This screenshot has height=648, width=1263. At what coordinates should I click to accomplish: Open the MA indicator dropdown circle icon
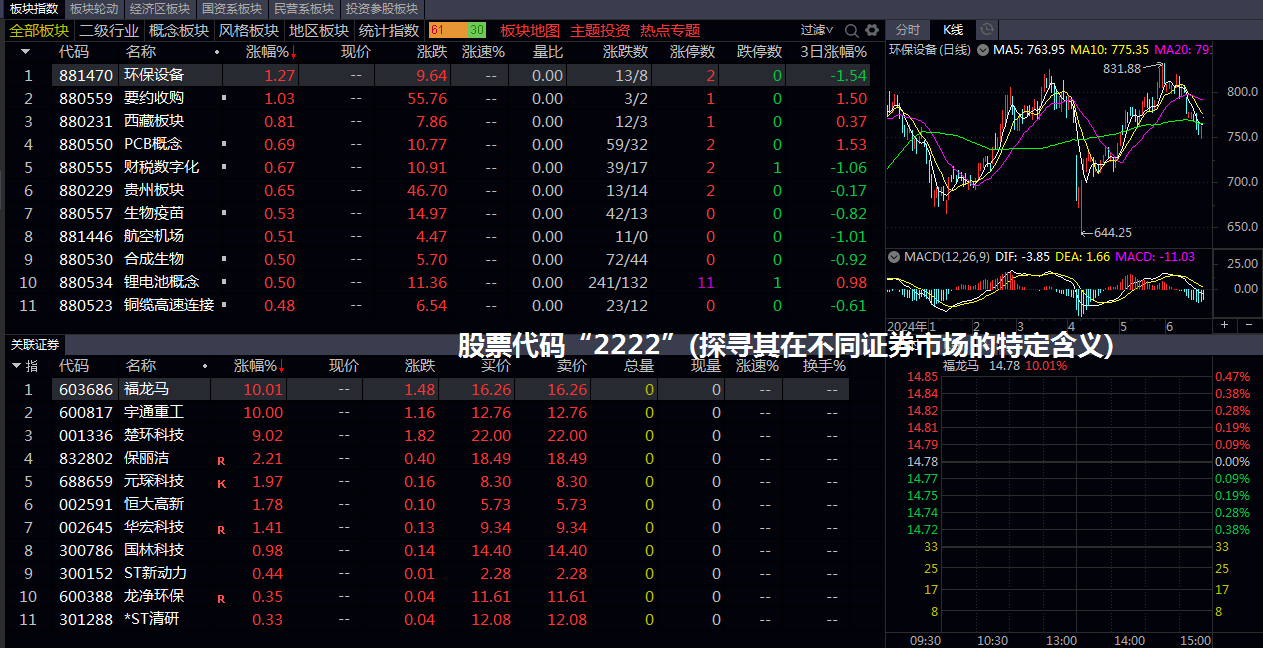click(982, 49)
